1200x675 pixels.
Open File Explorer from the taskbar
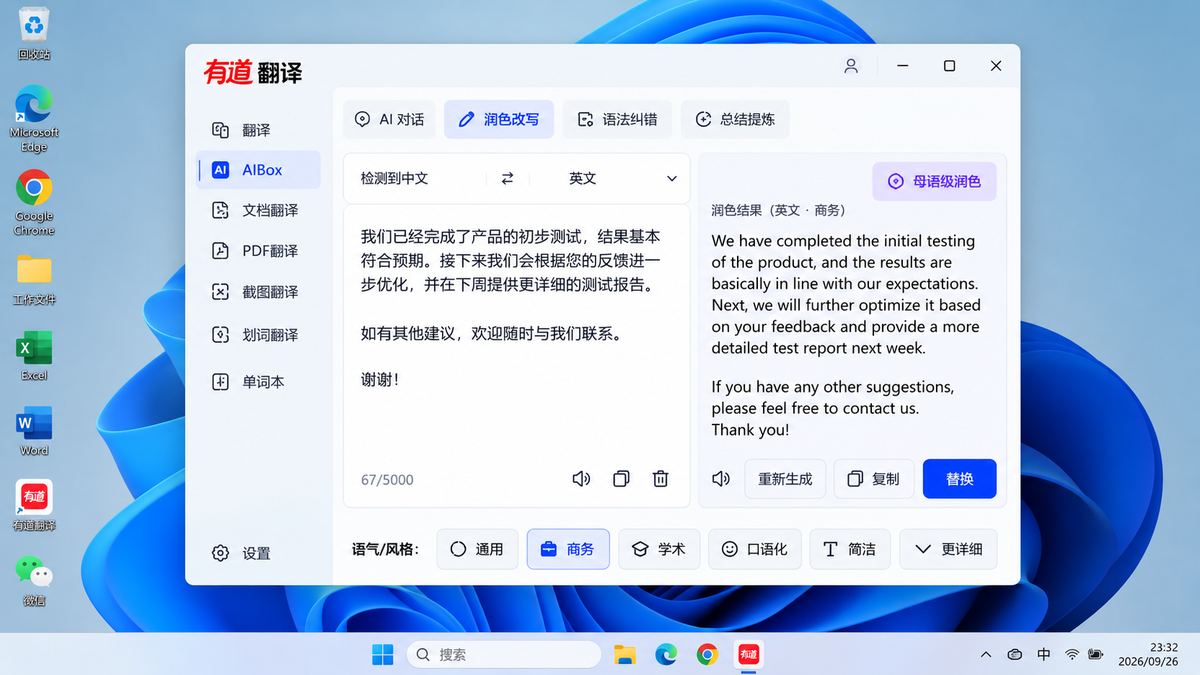(625, 655)
